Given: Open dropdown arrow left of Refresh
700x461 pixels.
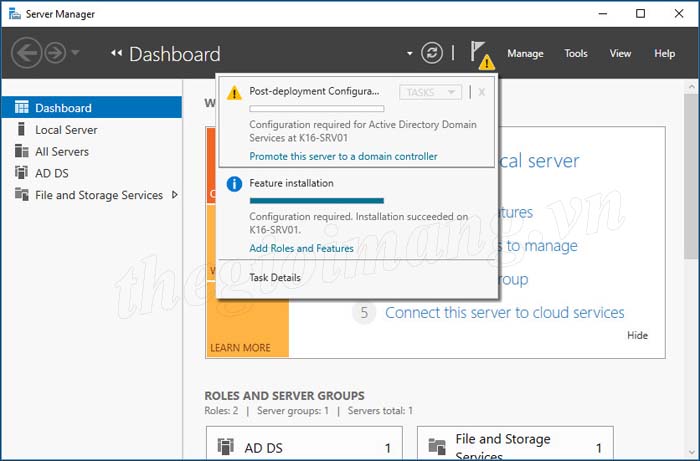Looking at the screenshot, I should coord(409,54).
